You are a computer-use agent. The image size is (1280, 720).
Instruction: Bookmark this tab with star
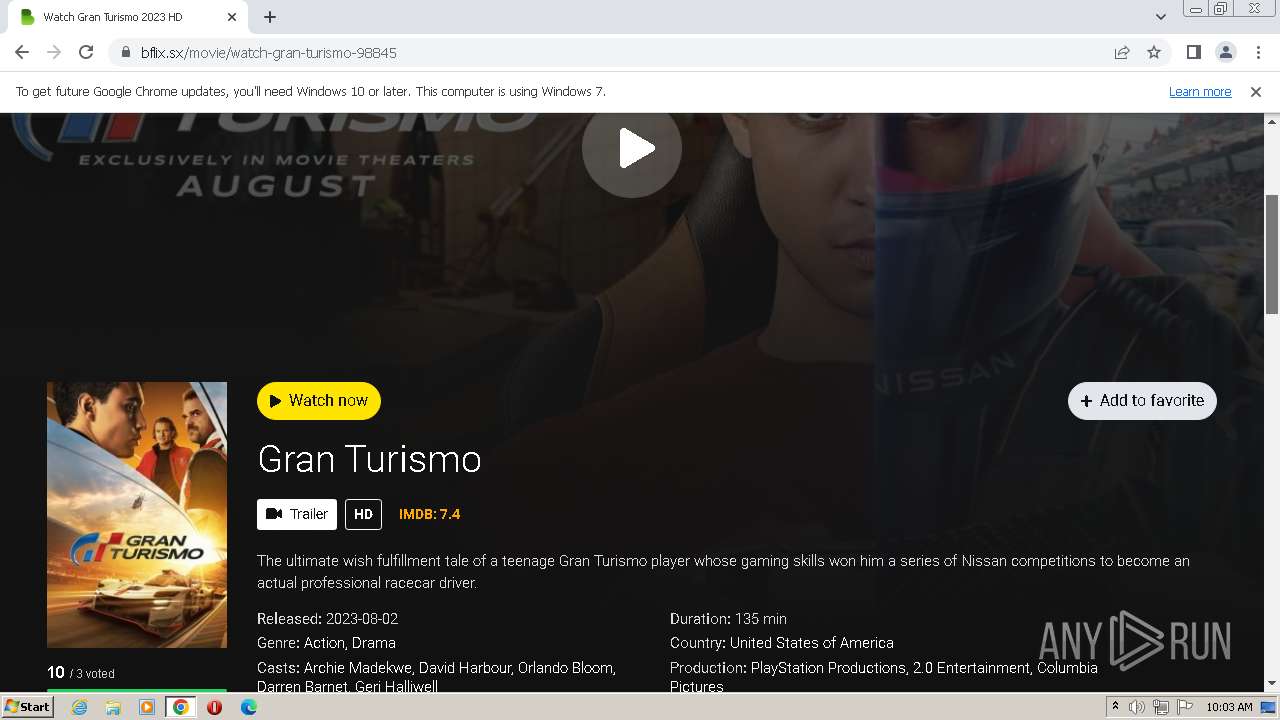pyautogui.click(x=1154, y=52)
